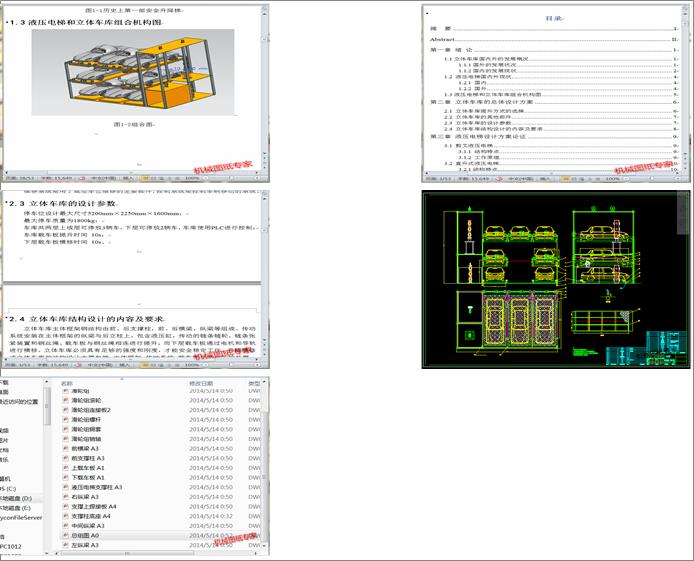Image resolution: width=694 pixels, height=561 pixels.
Task: Click the heading 2.4 立体车库结构设计的内容及要求
Action: (x=88, y=319)
